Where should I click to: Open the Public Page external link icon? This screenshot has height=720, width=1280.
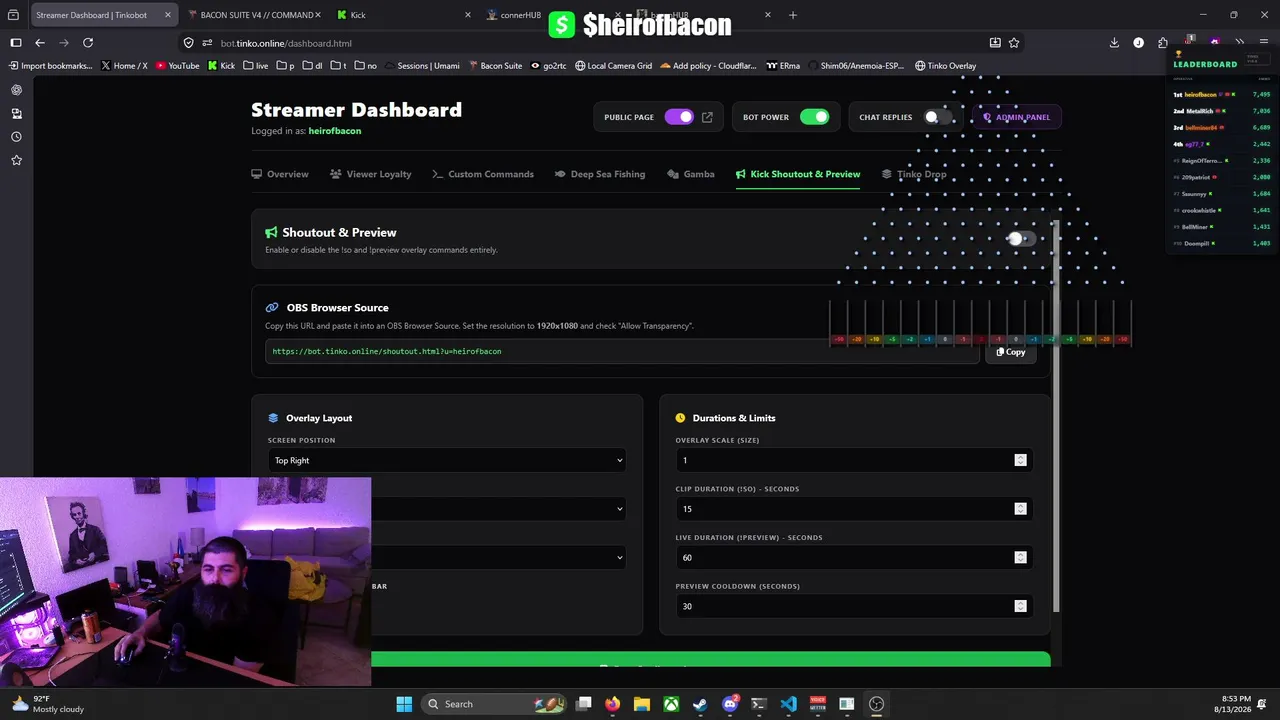[x=707, y=117]
